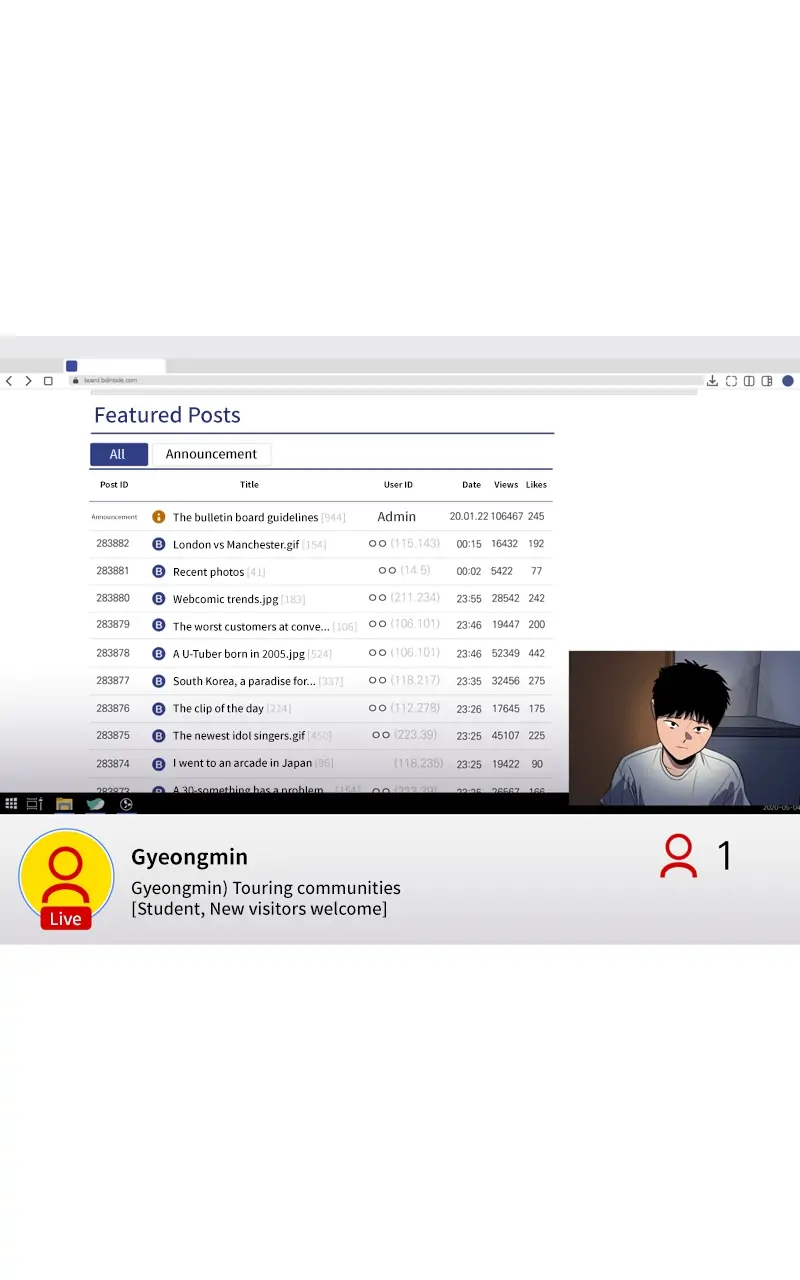Click the blue profile circle in toolbar
Viewport: 800px width, 1280px height.
(x=788, y=381)
